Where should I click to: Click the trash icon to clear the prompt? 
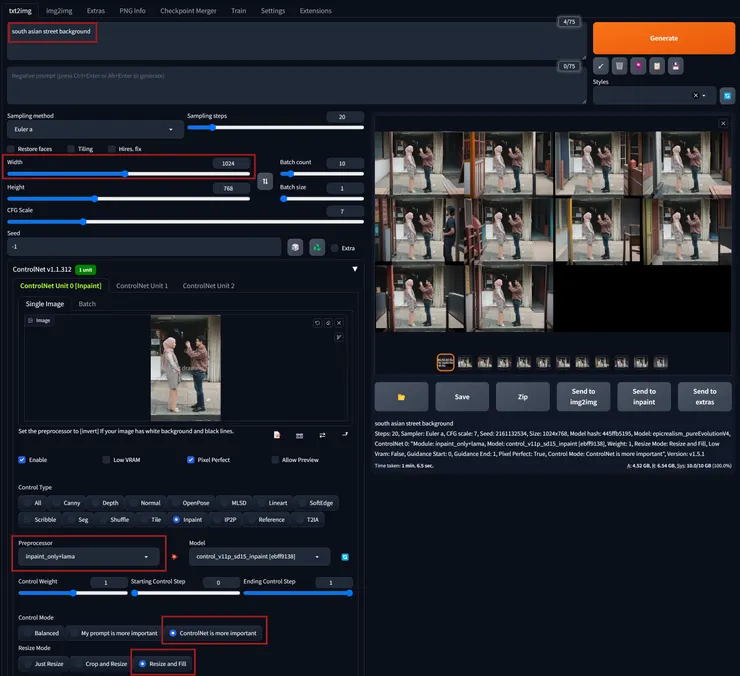coord(620,66)
